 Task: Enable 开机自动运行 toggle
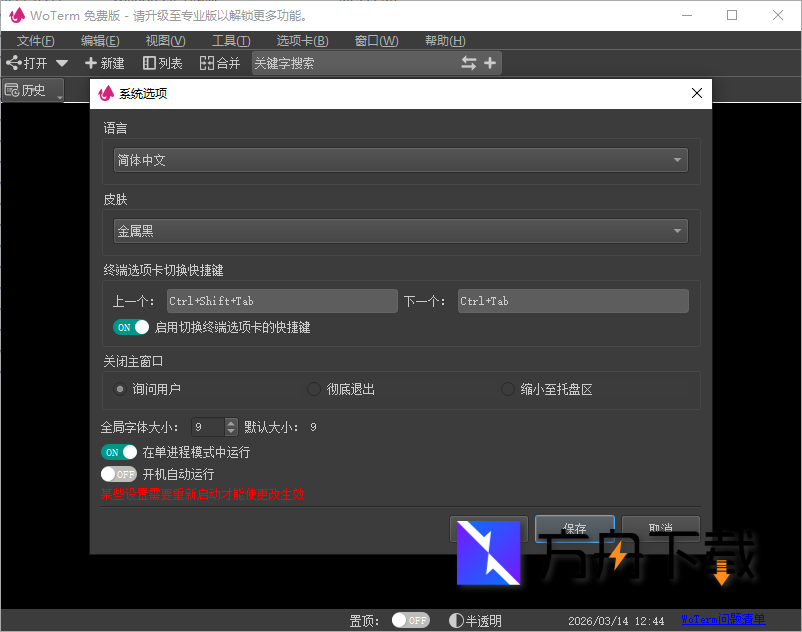tap(119, 473)
